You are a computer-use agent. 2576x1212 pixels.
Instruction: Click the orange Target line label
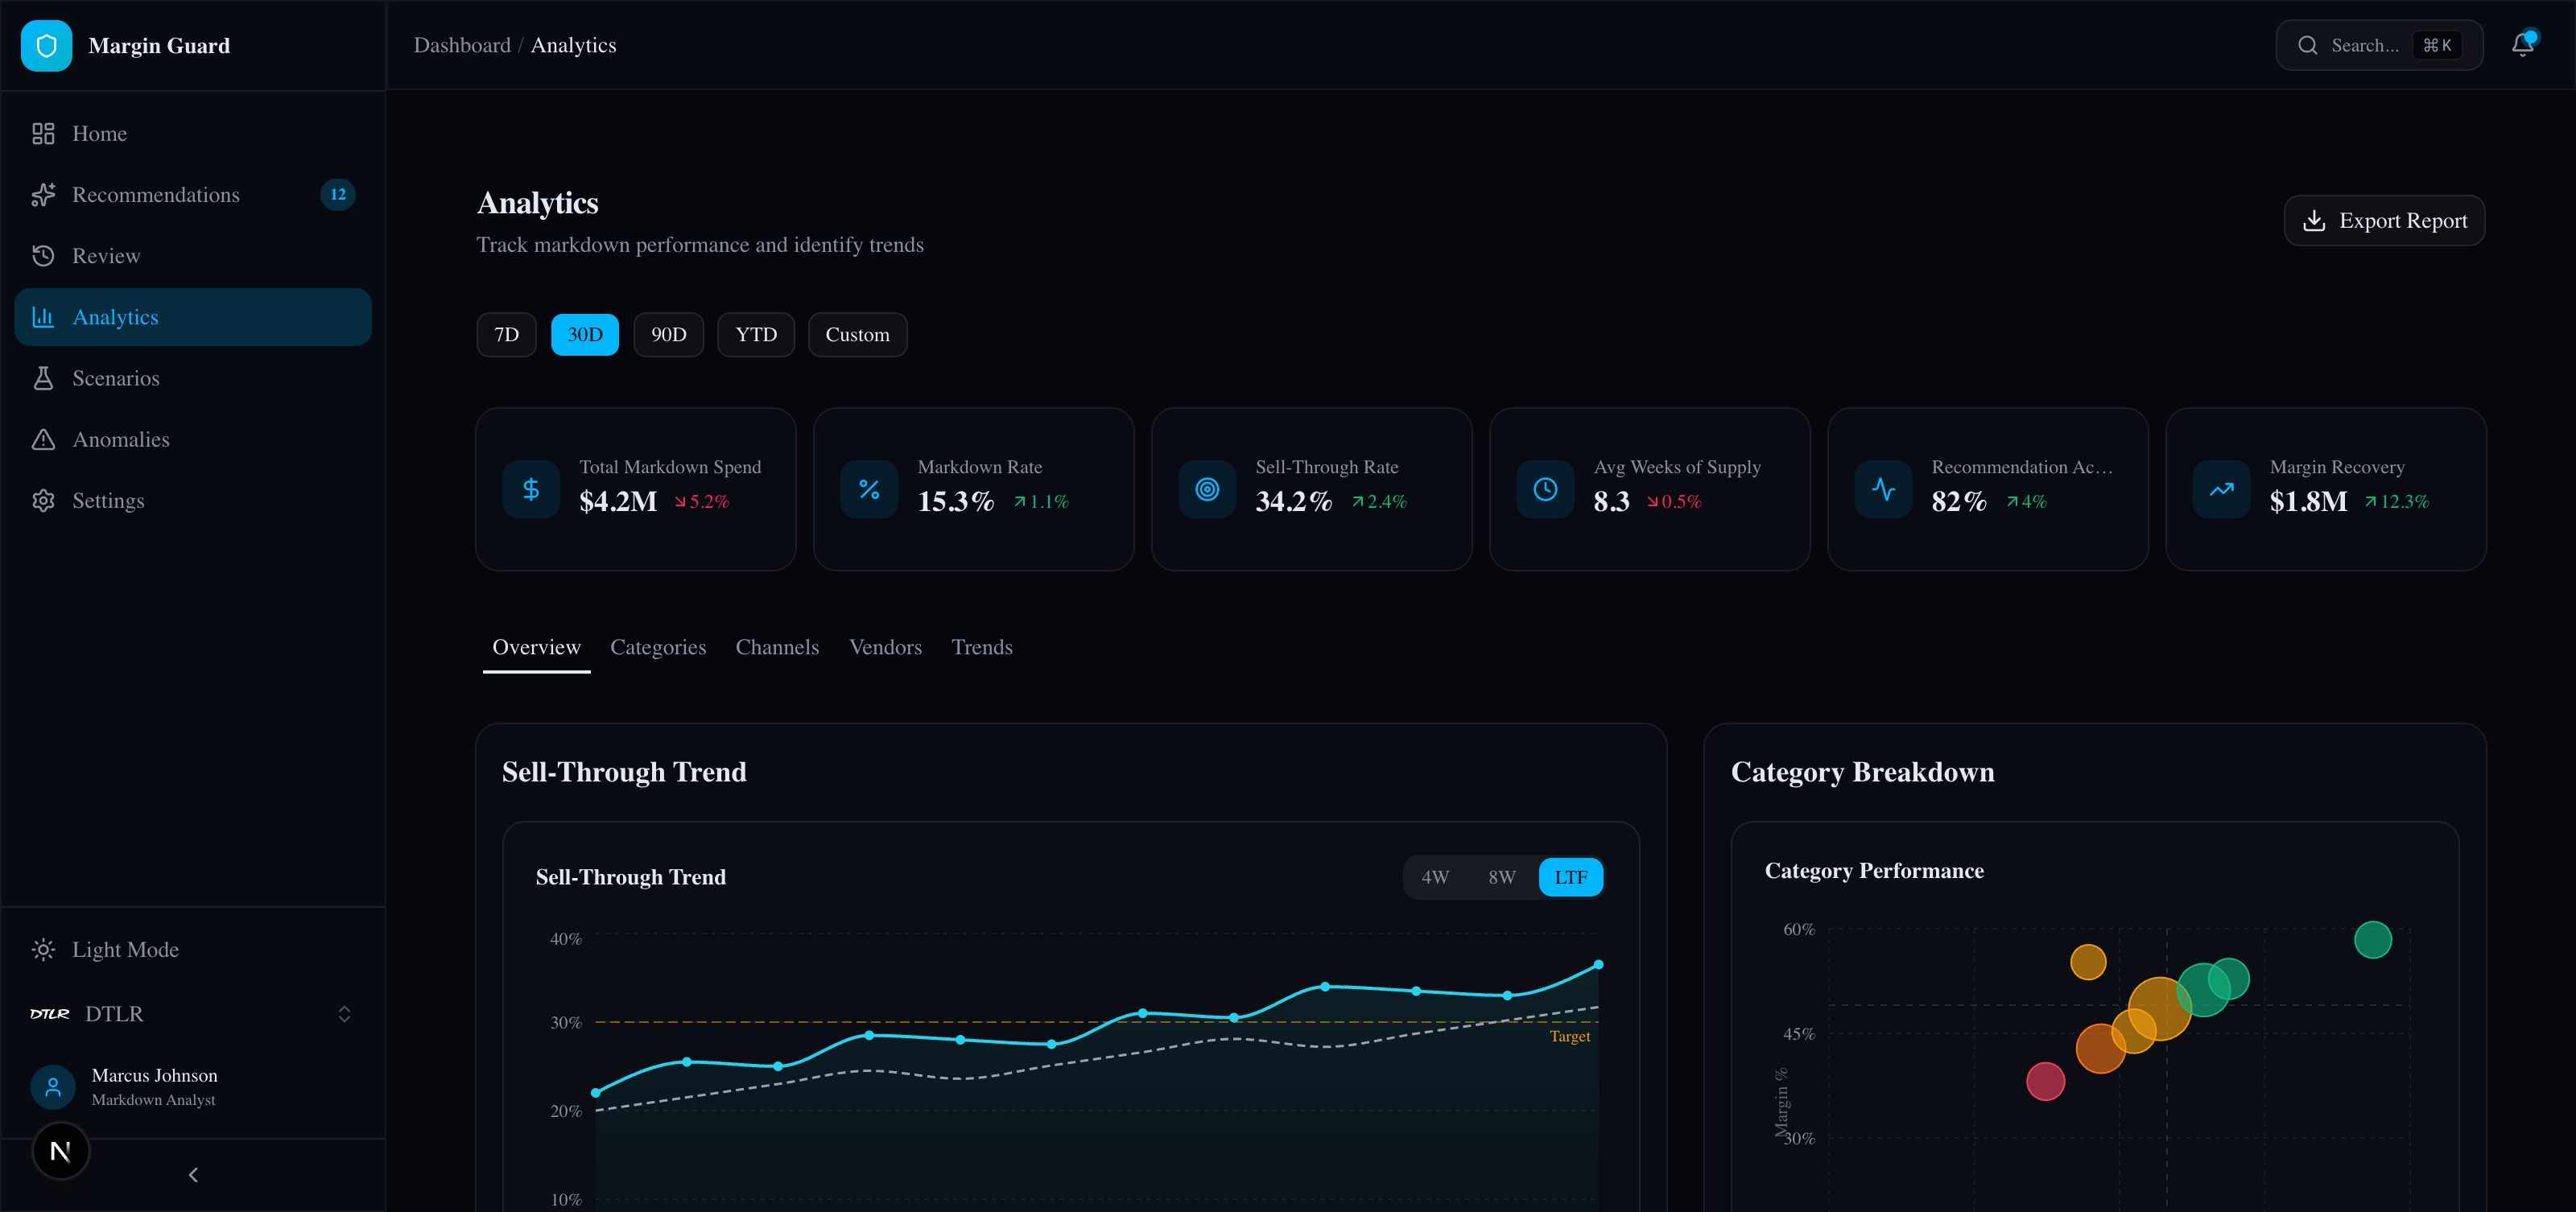[1569, 1037]
